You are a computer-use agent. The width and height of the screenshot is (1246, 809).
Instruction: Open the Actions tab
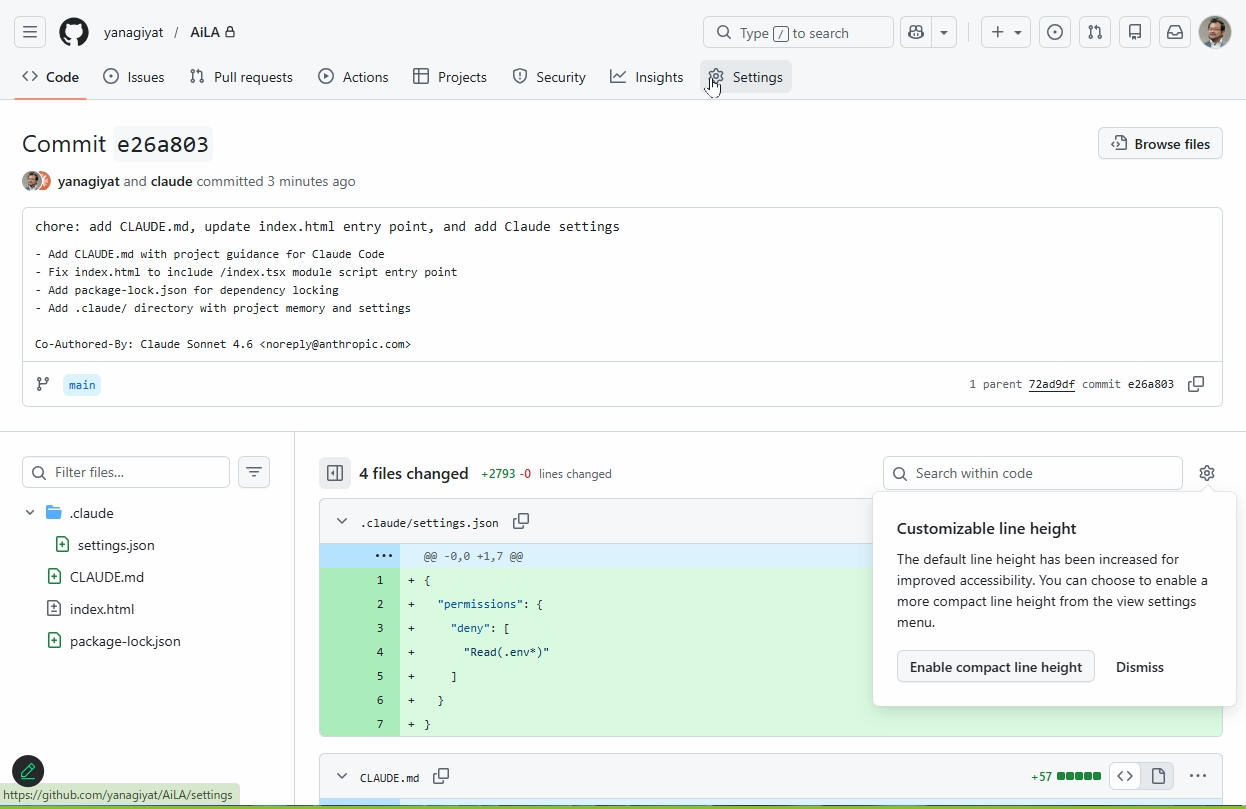point(353,77)
